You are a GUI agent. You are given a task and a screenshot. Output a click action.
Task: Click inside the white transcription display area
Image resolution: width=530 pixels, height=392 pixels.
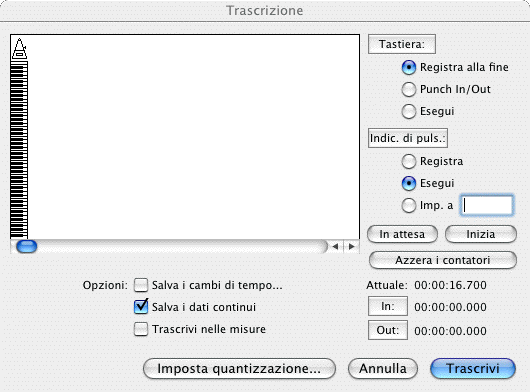pos(193,137)
